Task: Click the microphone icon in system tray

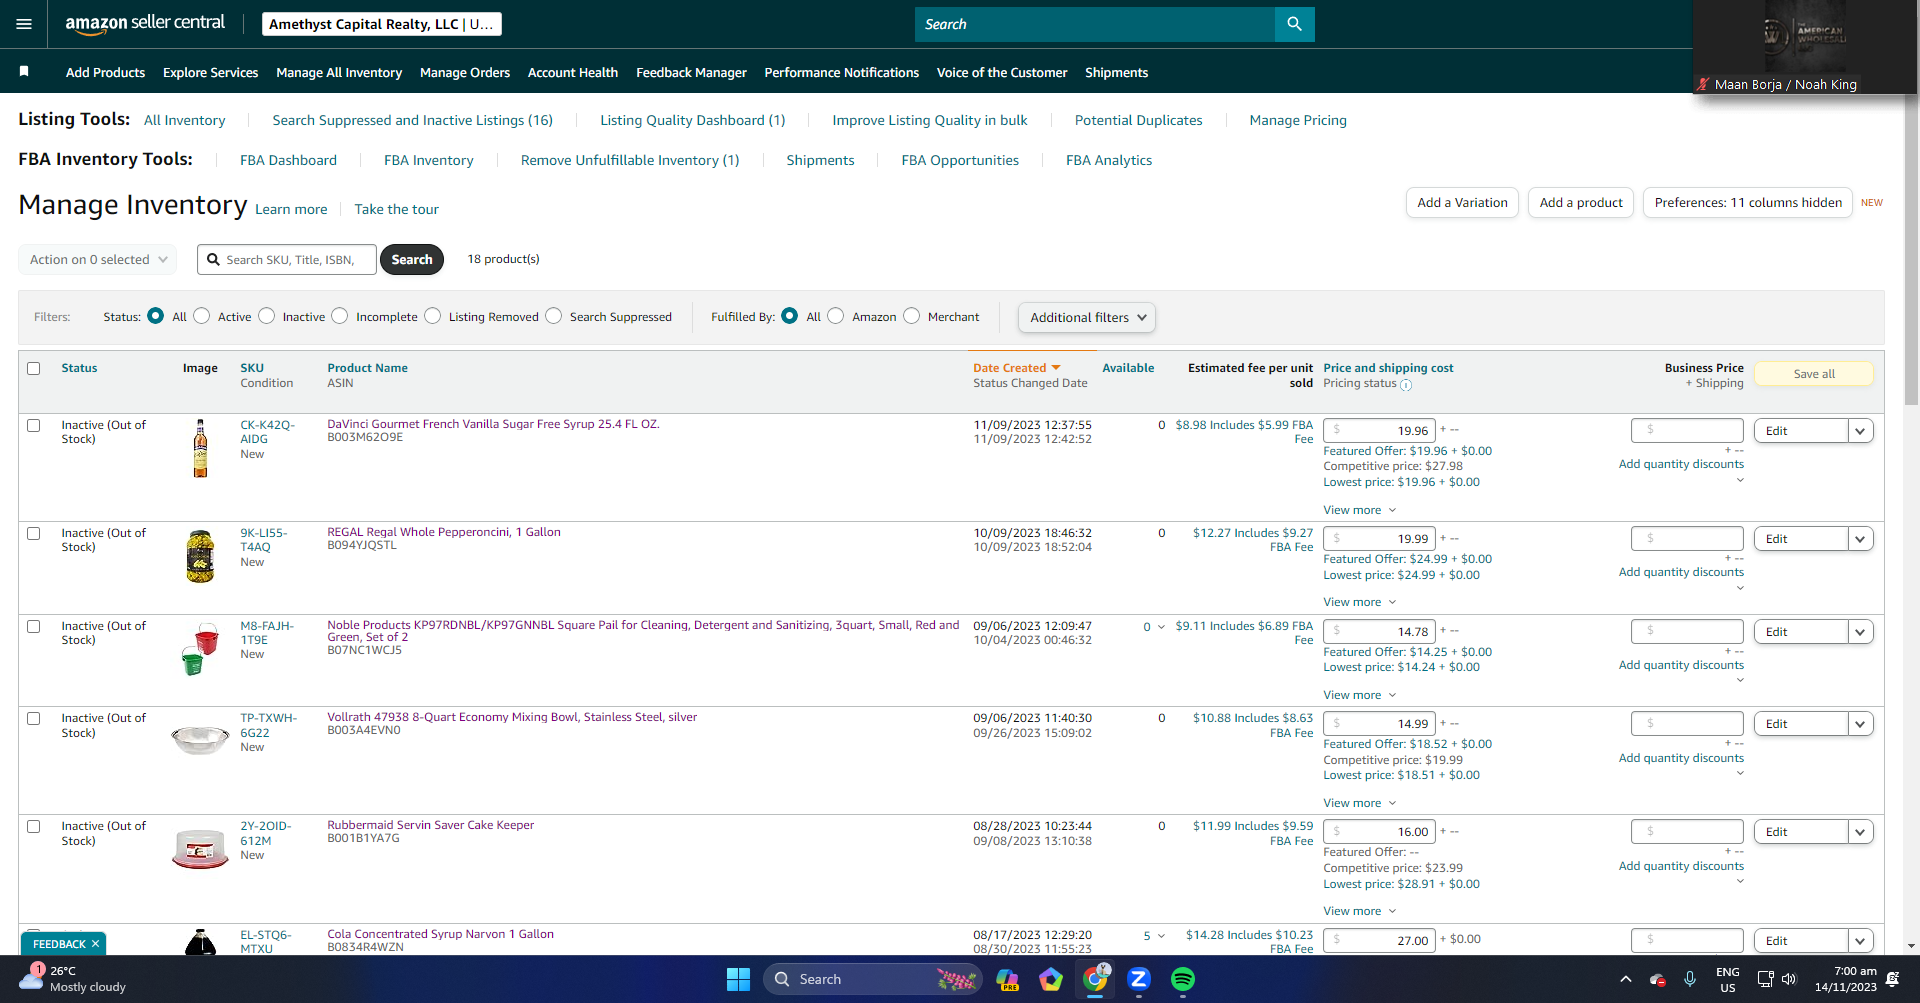Action: click(x=1689, y=979)
